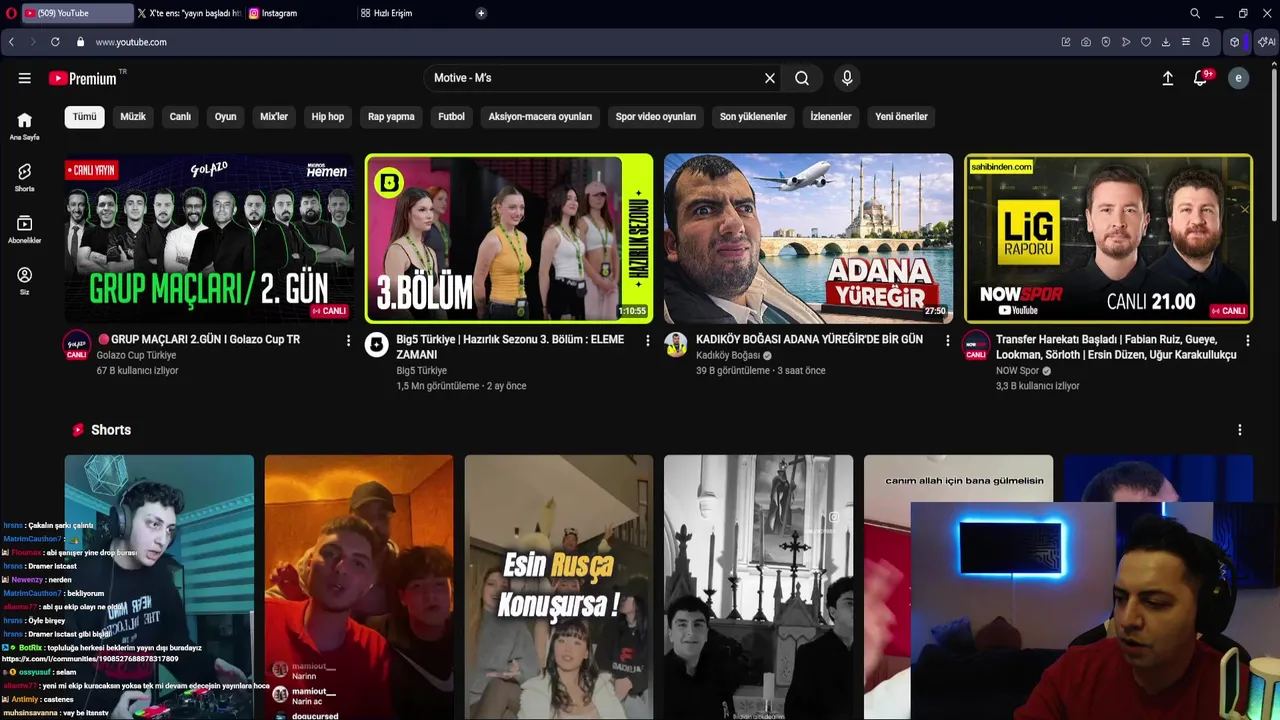
Task: Open Big5 Türkiye Hazırlık Sezonu title
Action: (x=510, y=347)
